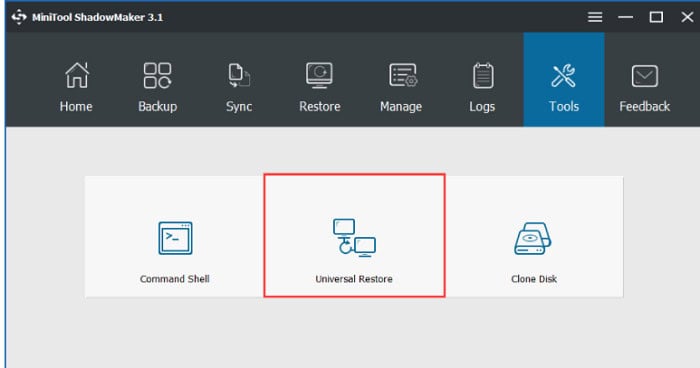
Task: Switch to the Backup tab
Action: click(157, 87)
